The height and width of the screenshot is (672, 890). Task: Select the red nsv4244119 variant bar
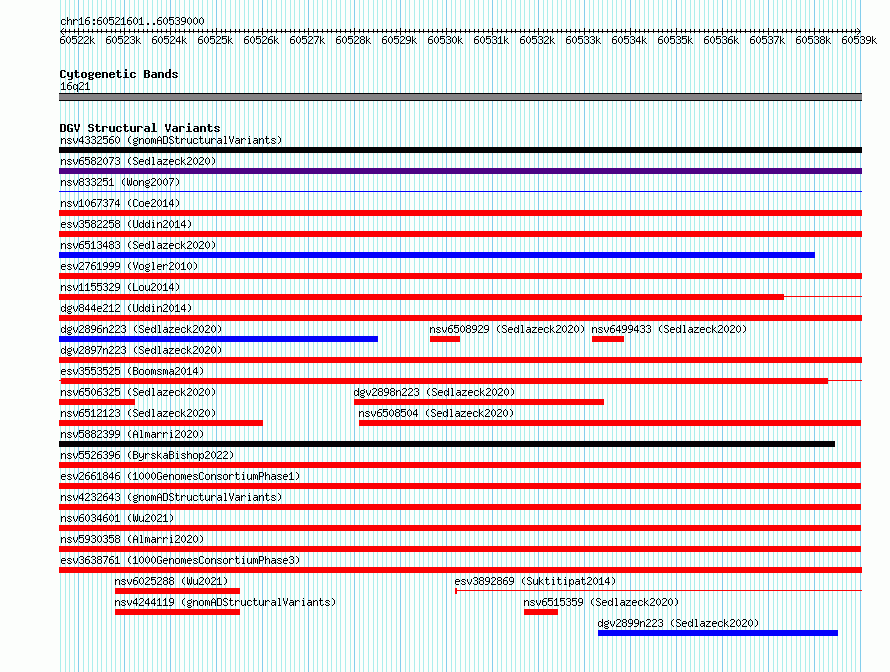(178, 612)
